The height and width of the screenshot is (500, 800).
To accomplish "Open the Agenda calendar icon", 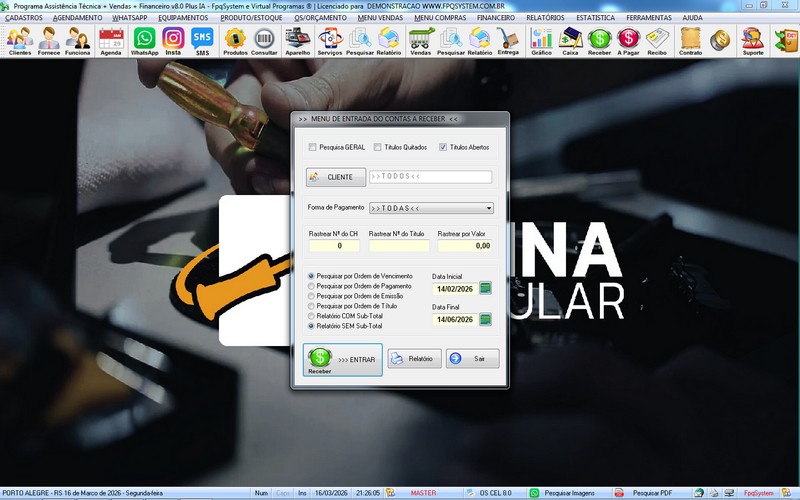I will (x=111, y=41).
